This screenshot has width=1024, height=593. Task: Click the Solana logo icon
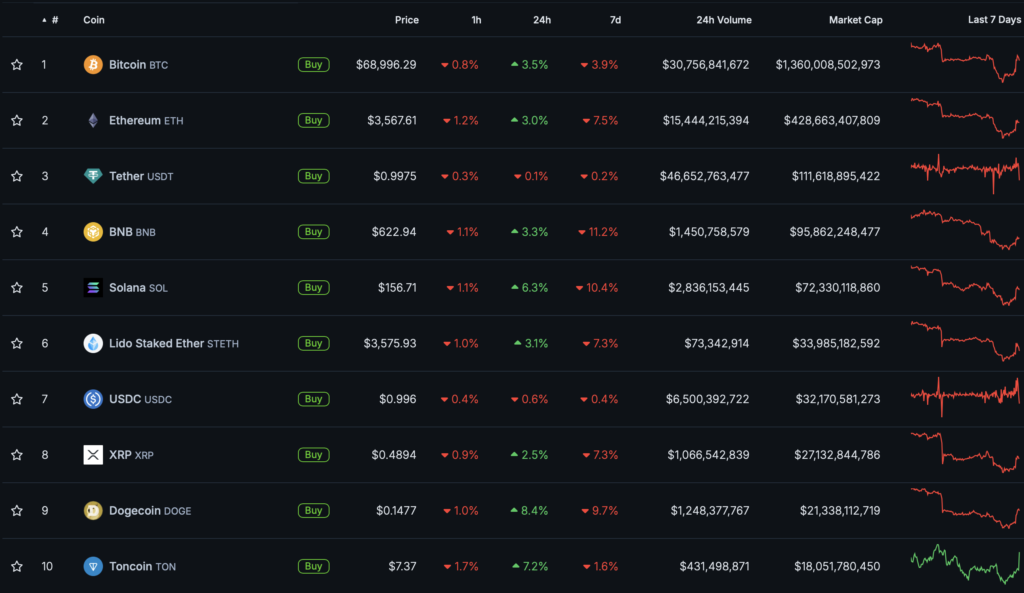coord(93,288)
